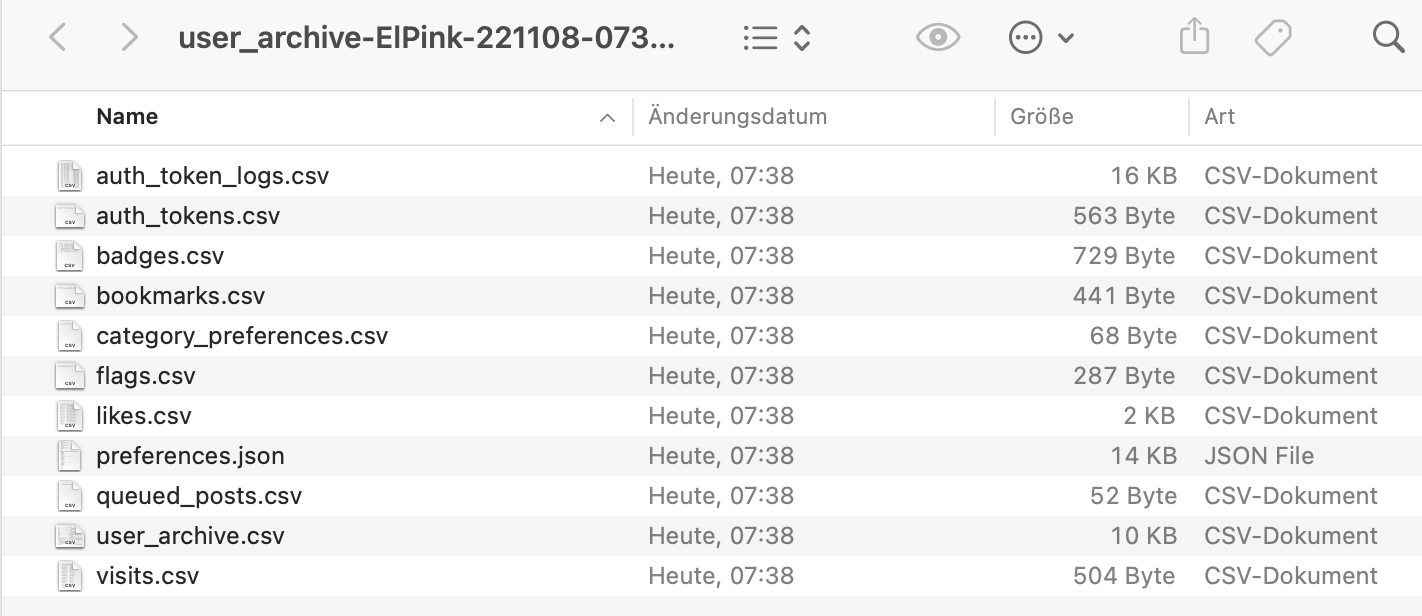
Task: Open the ellipsis action menu
Action: click(x=1041, y=38)
